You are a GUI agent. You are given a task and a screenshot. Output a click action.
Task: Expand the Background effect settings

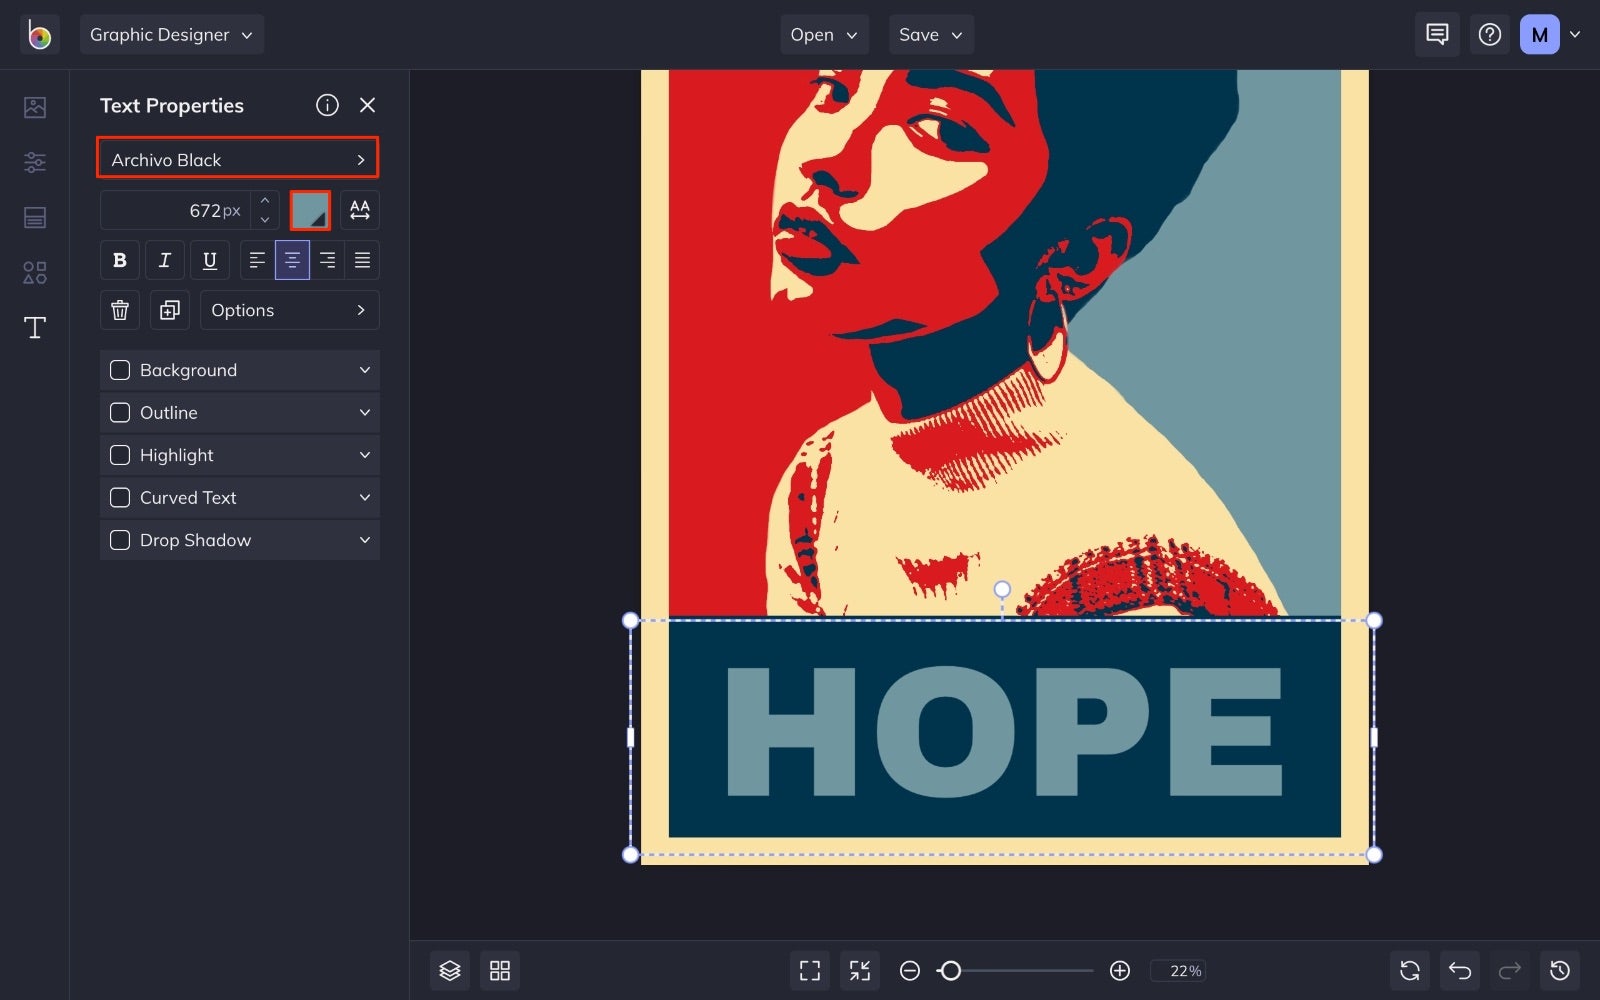point(365,369)
